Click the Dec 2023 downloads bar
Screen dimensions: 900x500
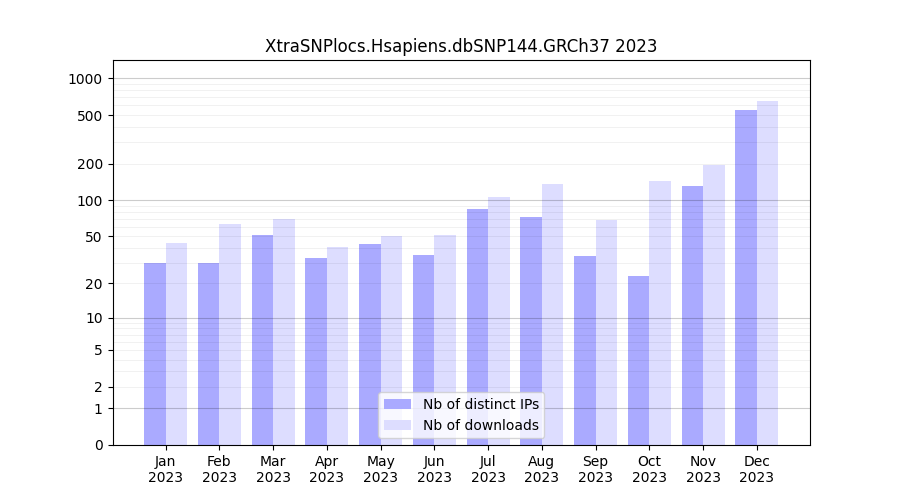pyautogui.click(x=767, y=273)
